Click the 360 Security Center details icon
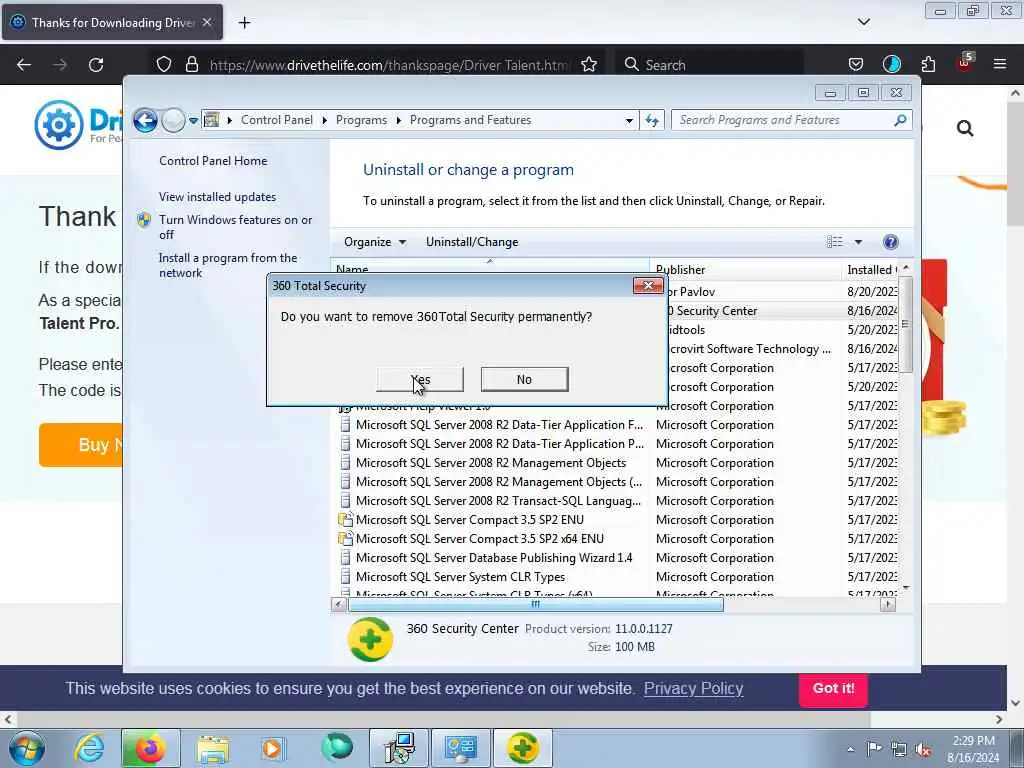This screenshot has height=768, width=1024. tap(370, 639)
